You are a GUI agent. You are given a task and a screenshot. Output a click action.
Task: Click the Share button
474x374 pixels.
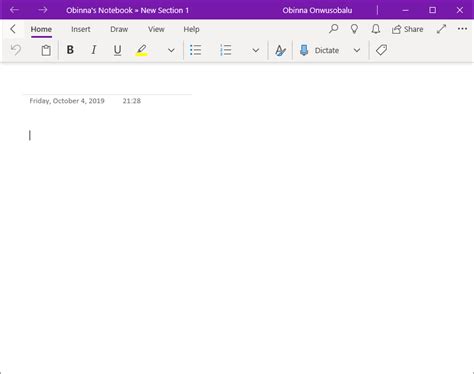[x=407, y=29]
